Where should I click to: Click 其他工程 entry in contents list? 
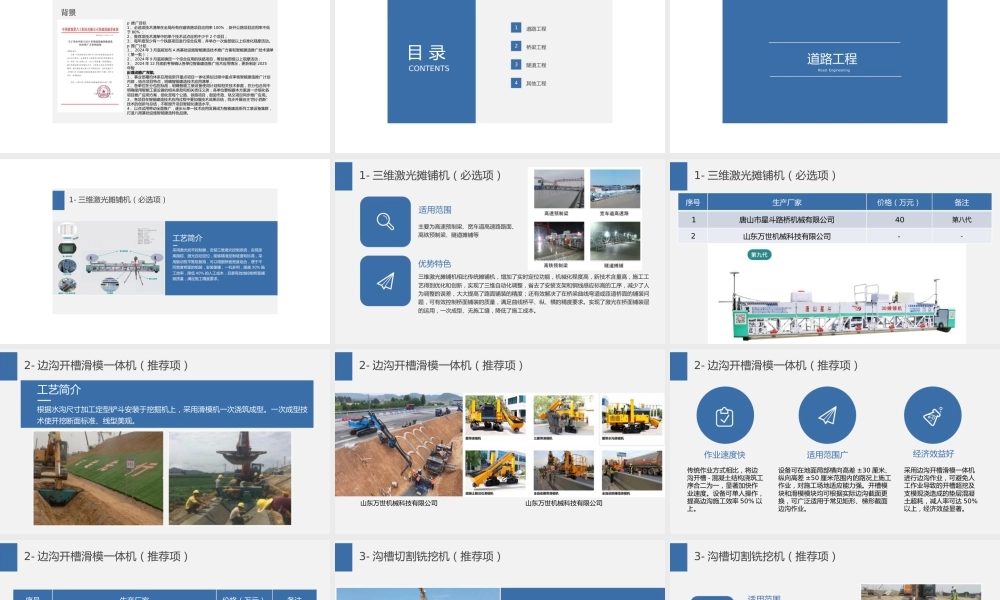coord(536,84)
